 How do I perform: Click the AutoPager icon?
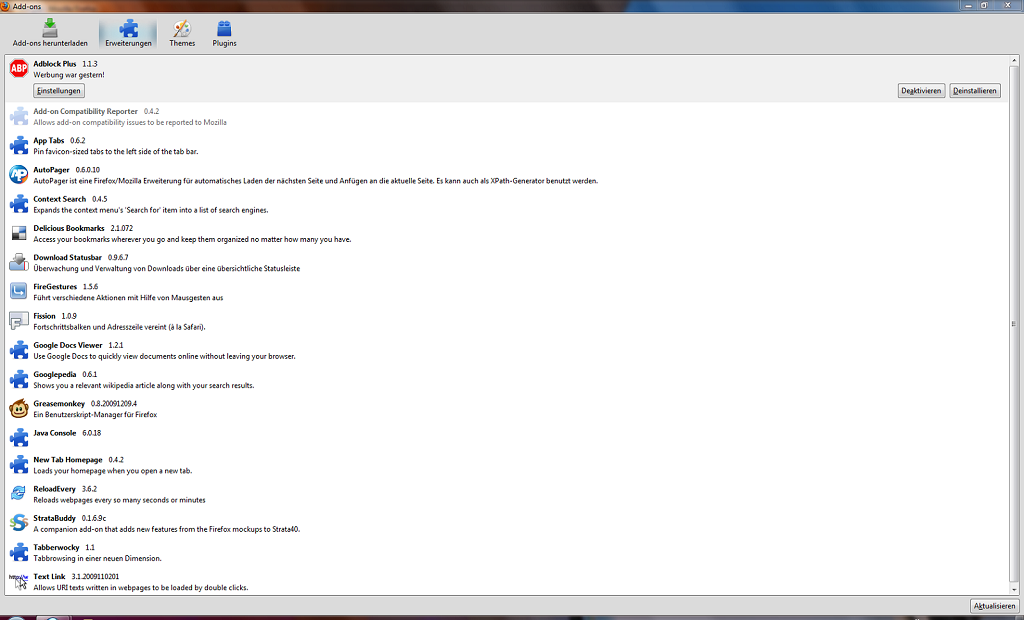(x=19, y=174)
